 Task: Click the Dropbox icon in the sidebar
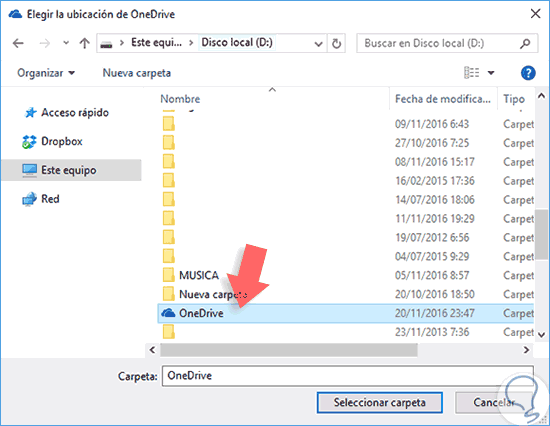coord(29,142)
